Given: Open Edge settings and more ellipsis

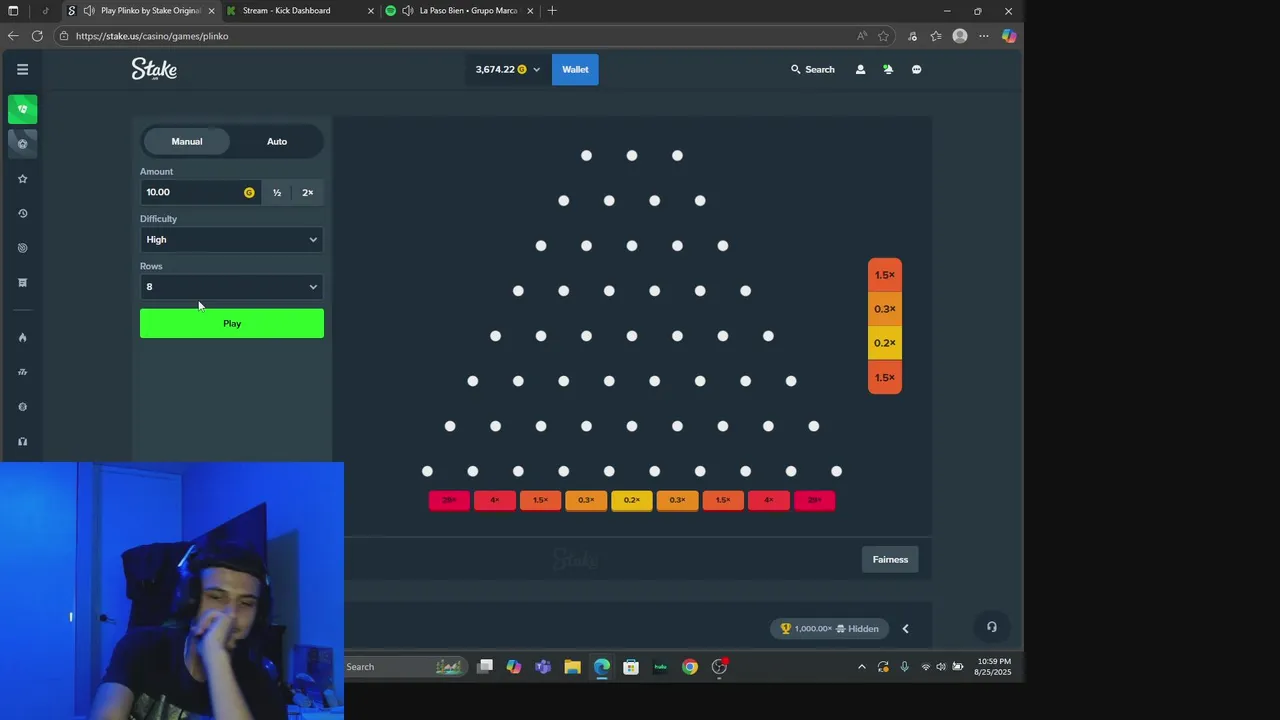Looking at the screenshot, I should pyautogui.click(x=984, y=36).
